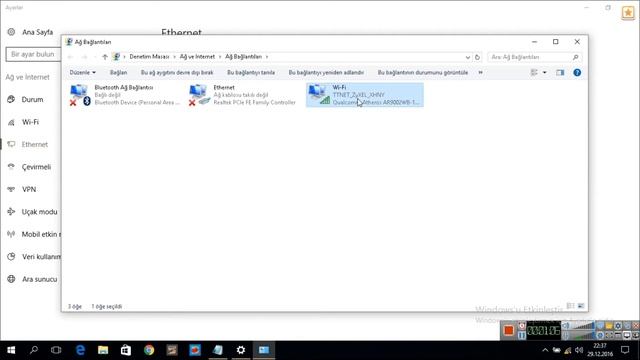Viewport: 640px width, 360px height.
Task: Click the Ağ ve Internet breadcrumb
Action: click(197, 57)
